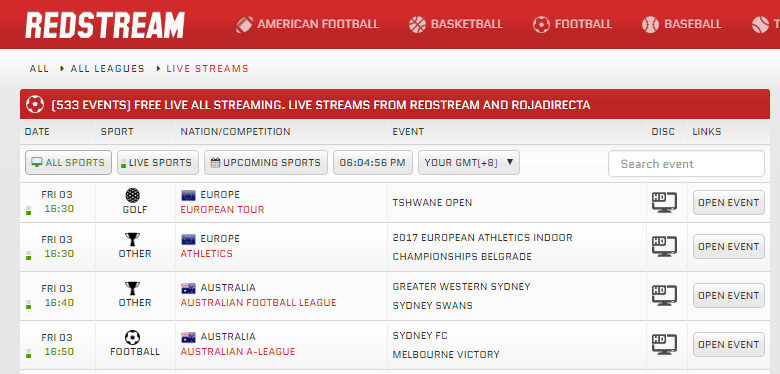Expand the Live Streams breadcrumb

[207, 69]
